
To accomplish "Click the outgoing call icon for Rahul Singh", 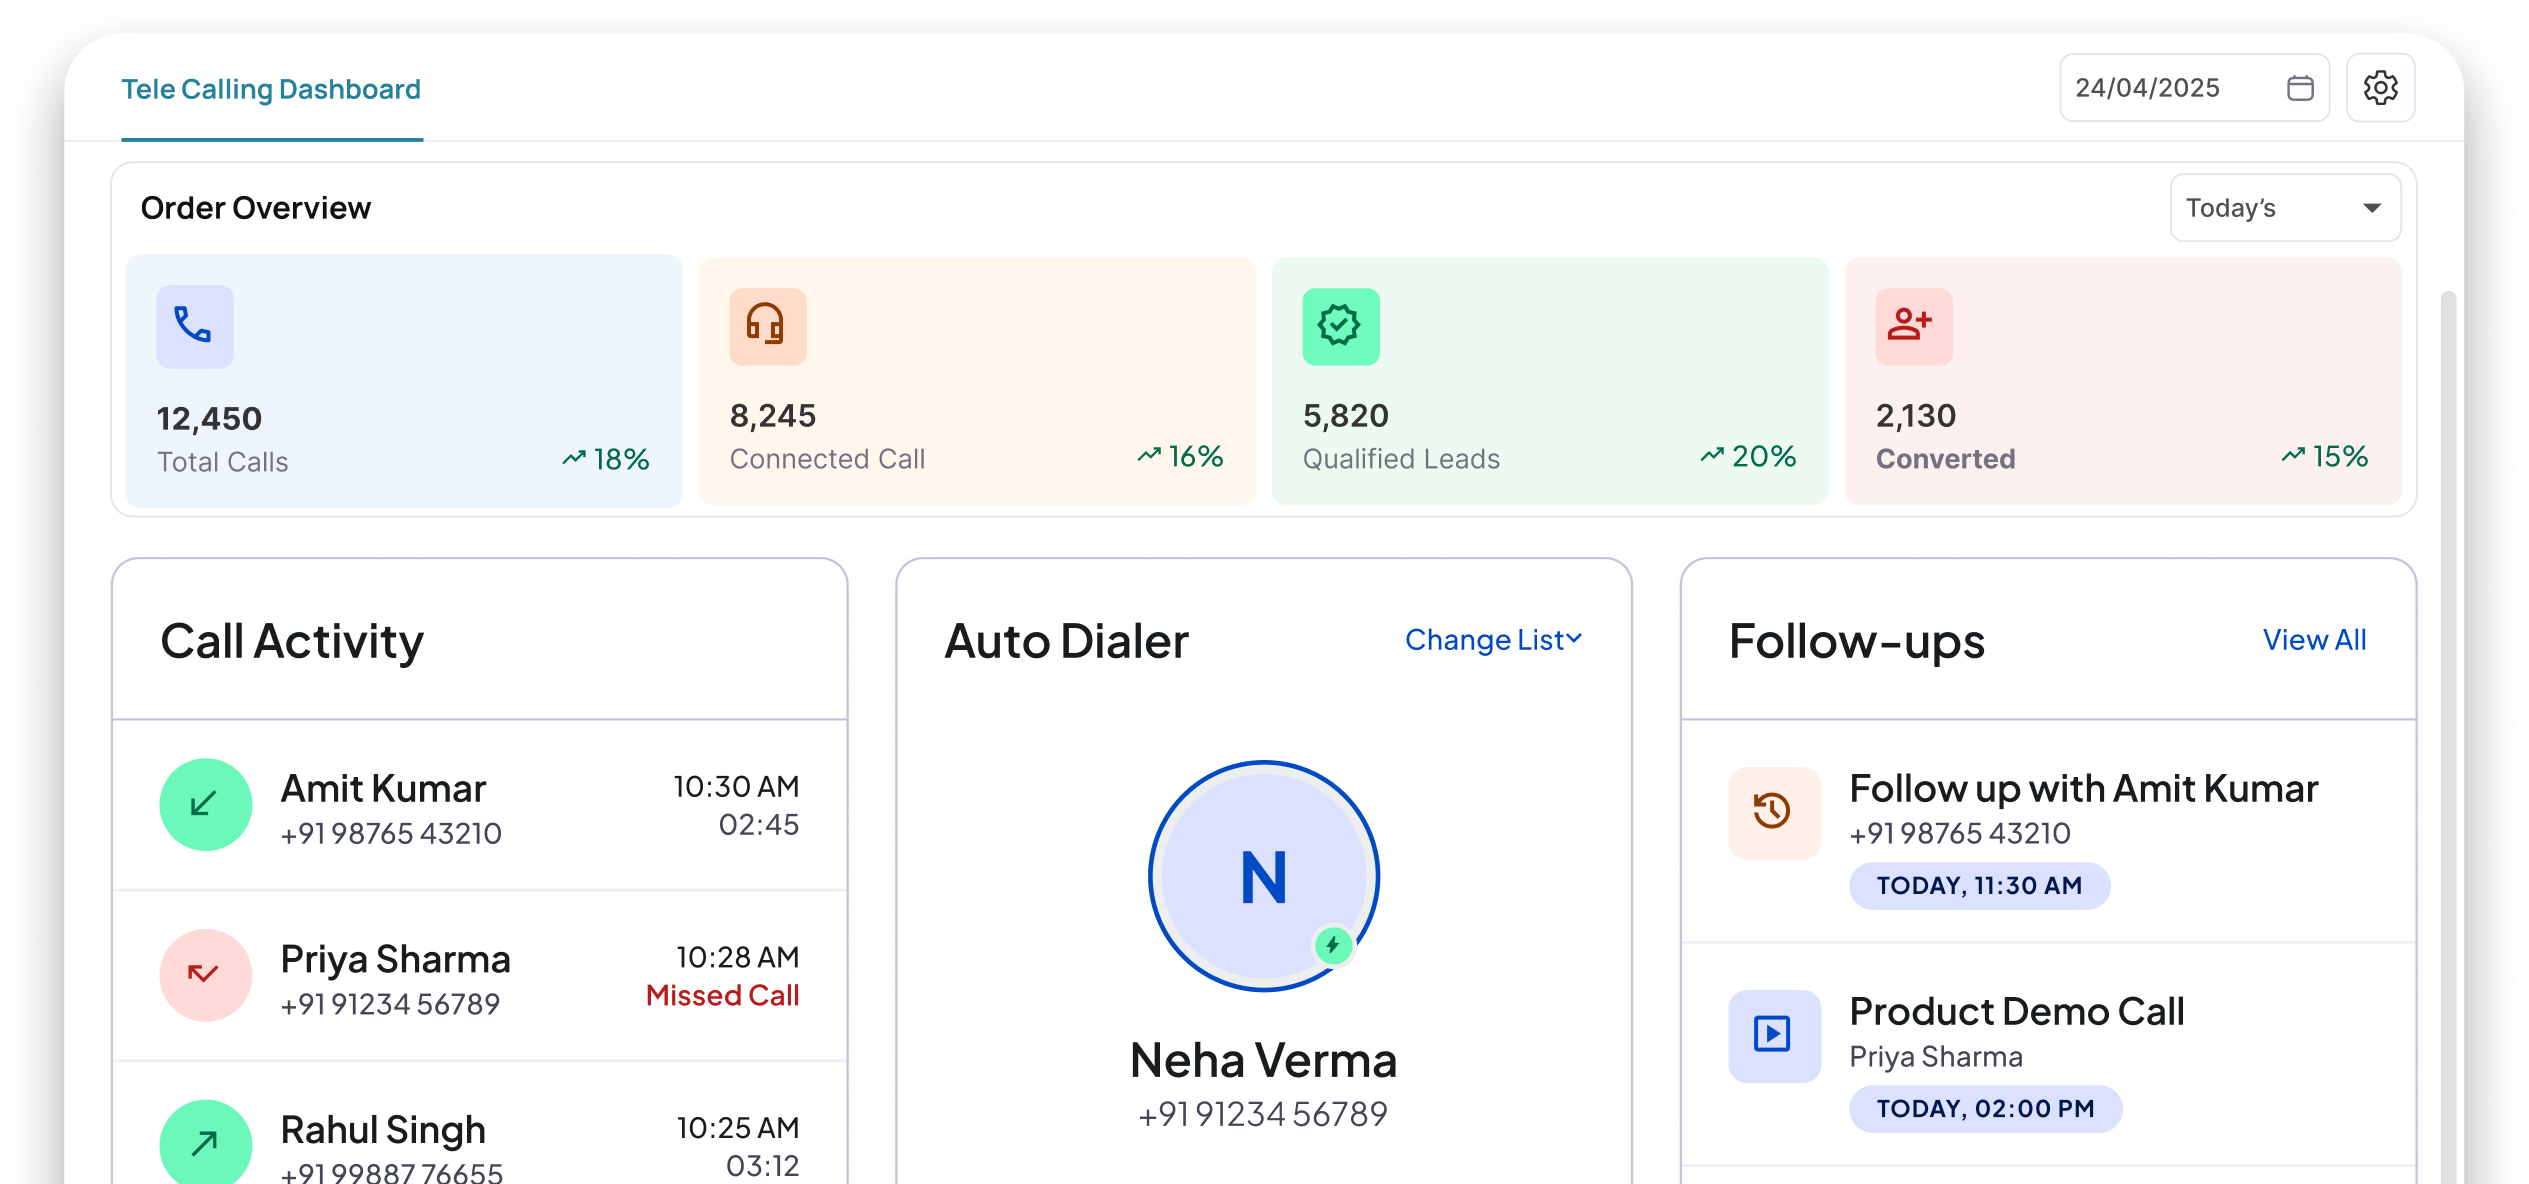I will pyautogui.click(x=205, y=1144).
